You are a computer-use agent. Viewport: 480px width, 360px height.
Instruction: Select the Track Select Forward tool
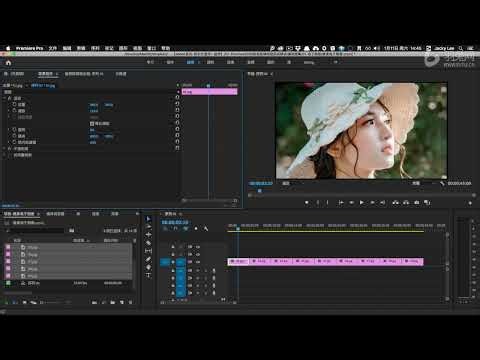[x=149, y=227]
